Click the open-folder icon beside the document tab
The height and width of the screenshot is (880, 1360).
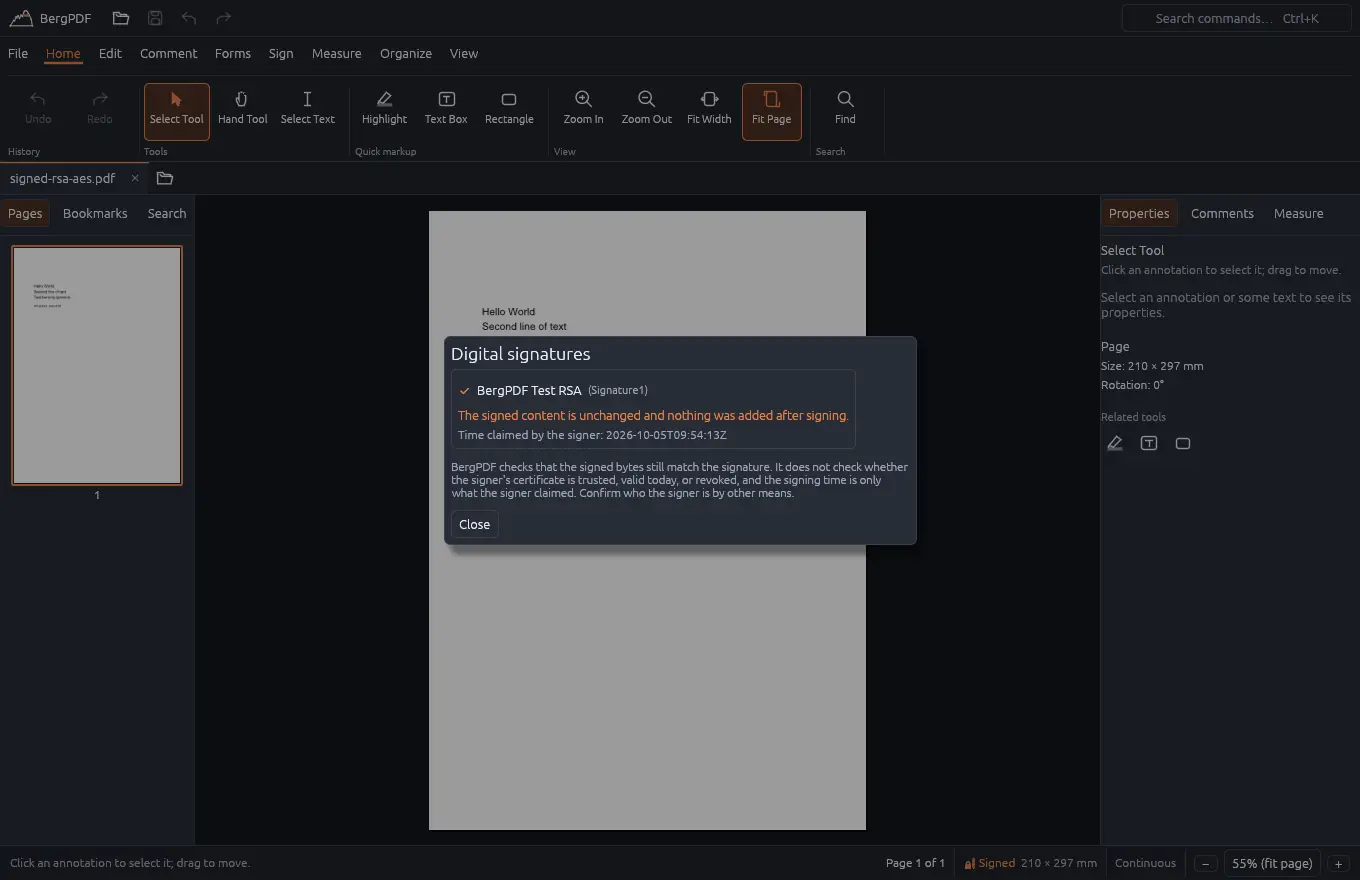coord(165,178)
